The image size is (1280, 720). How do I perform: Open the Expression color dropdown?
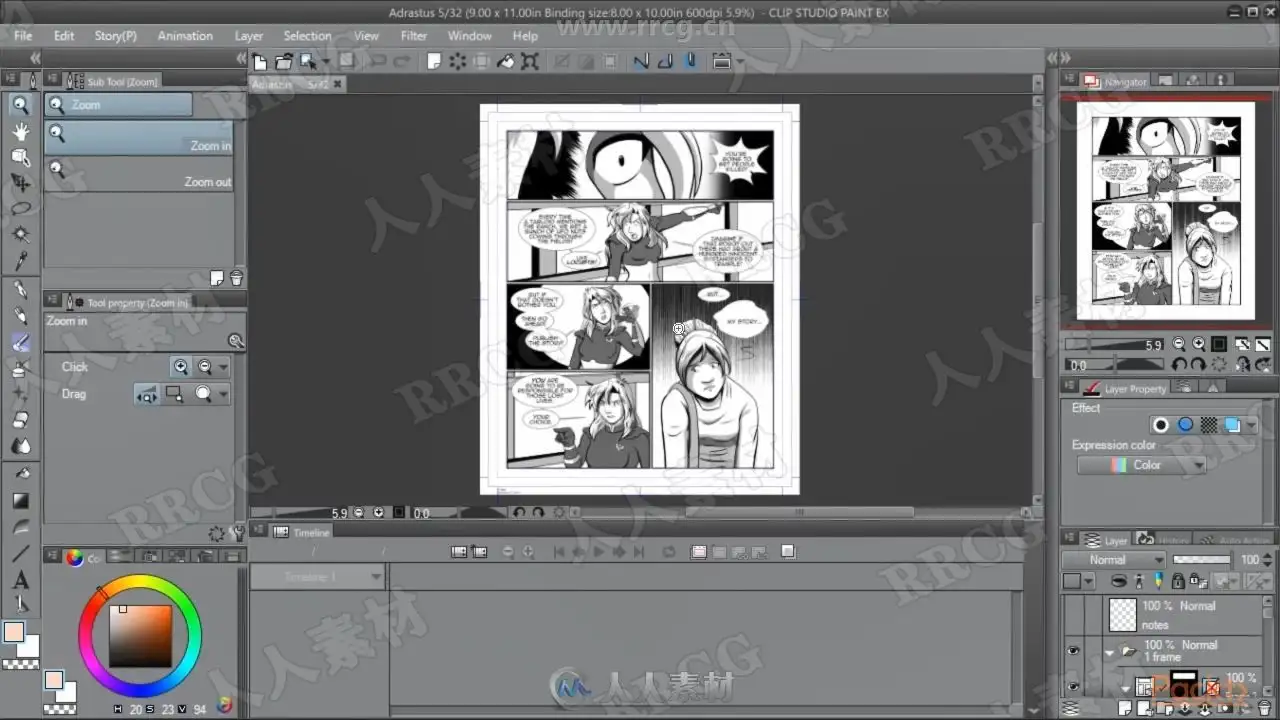pos(1141,465)
